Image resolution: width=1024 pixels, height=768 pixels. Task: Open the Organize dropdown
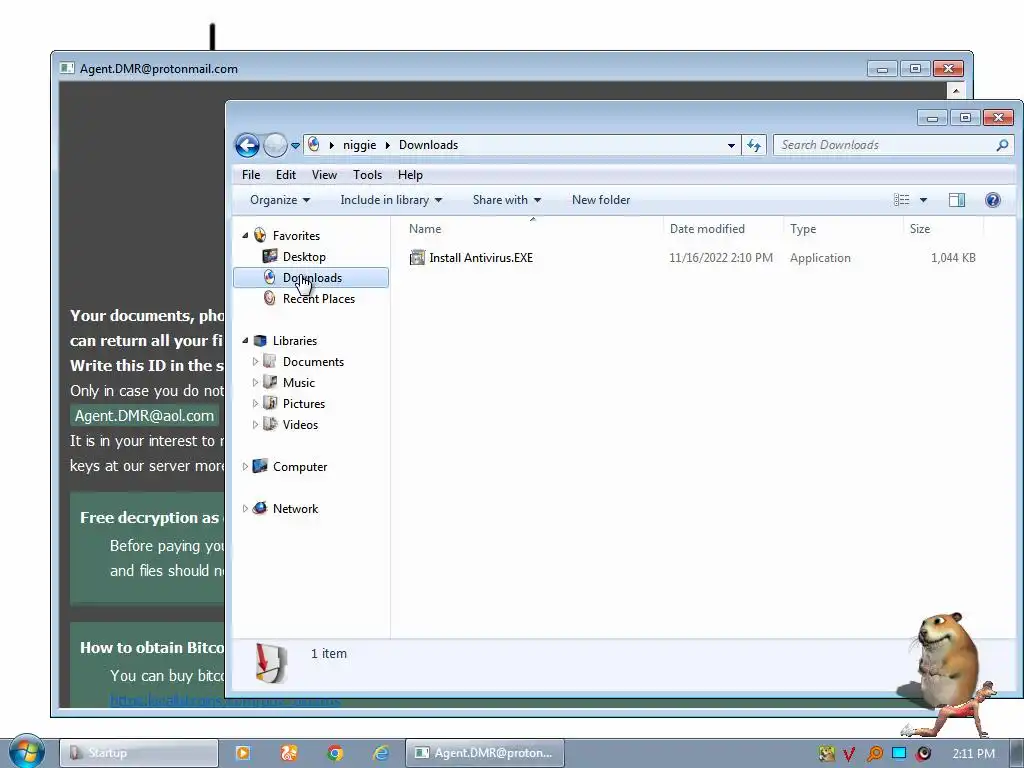[x=280, y=200]
